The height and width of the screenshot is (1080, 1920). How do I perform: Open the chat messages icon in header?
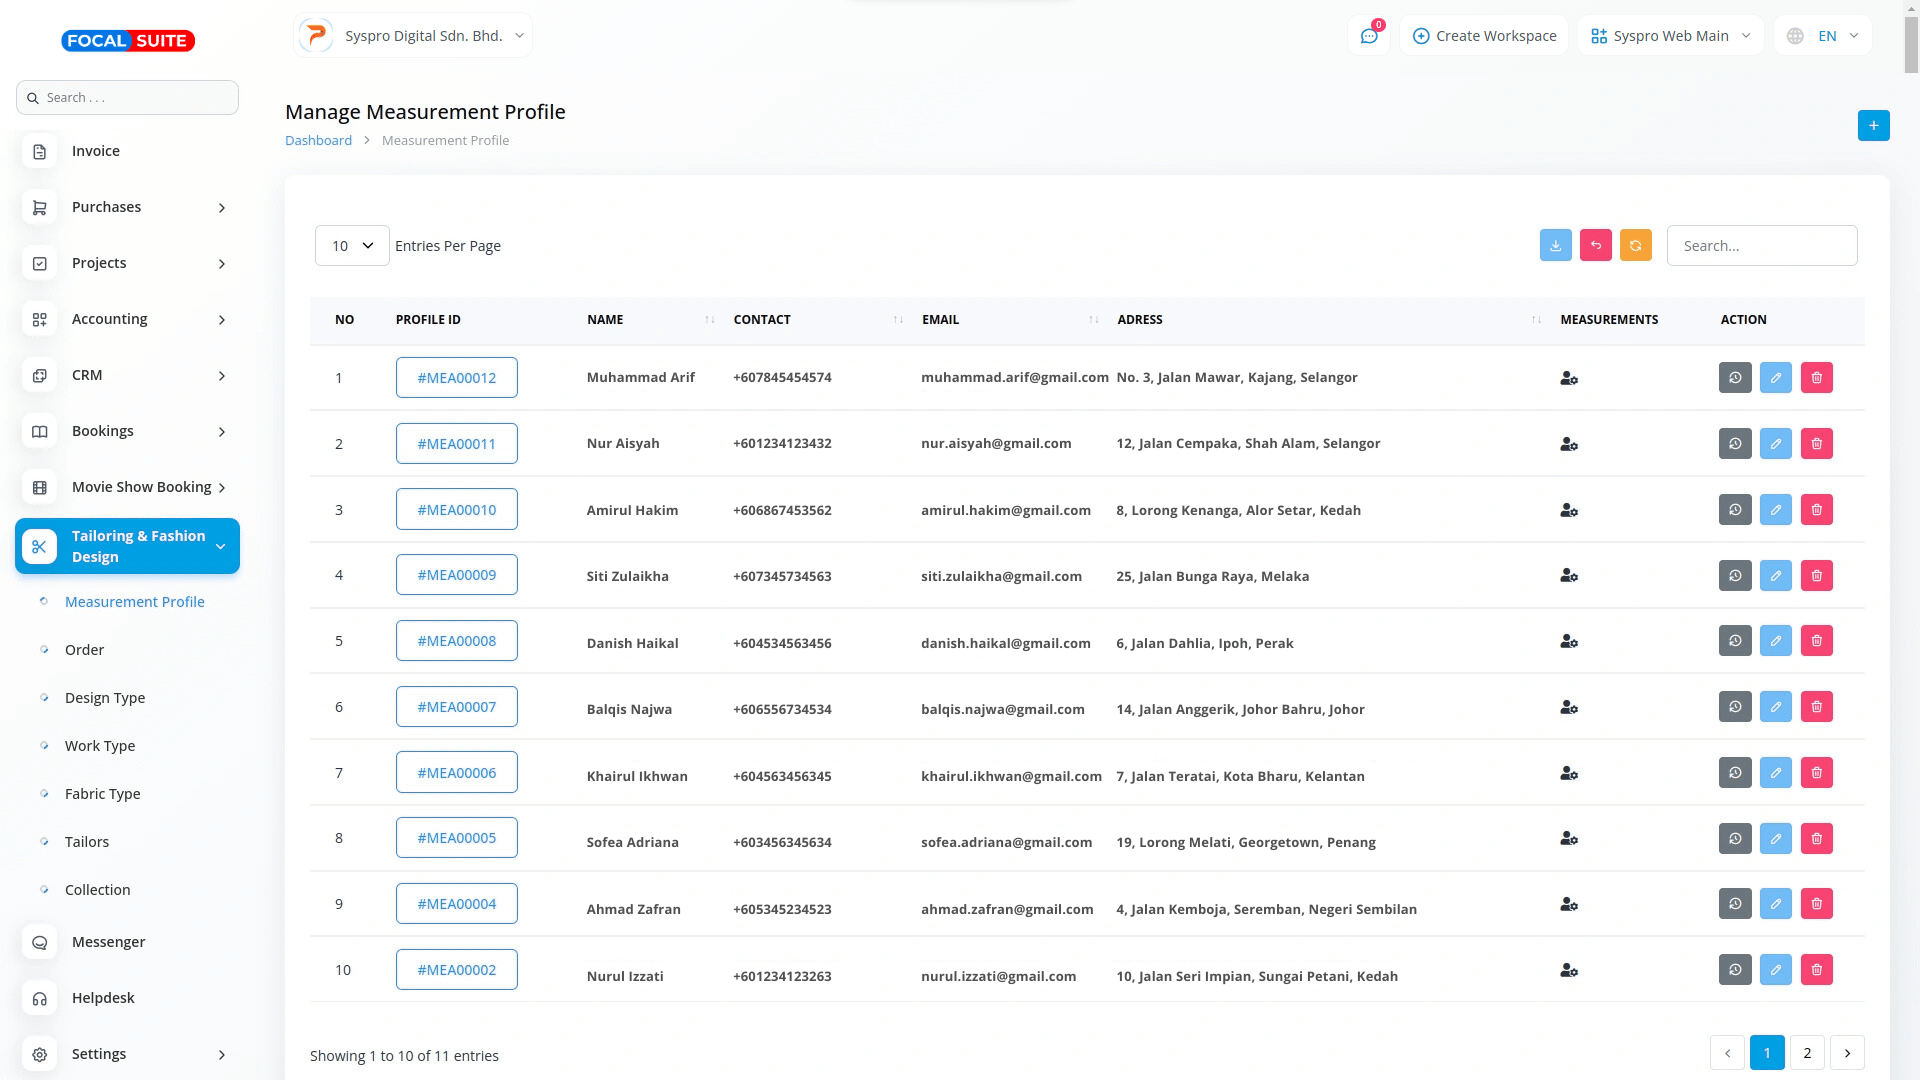click(x=1369, y=36)
